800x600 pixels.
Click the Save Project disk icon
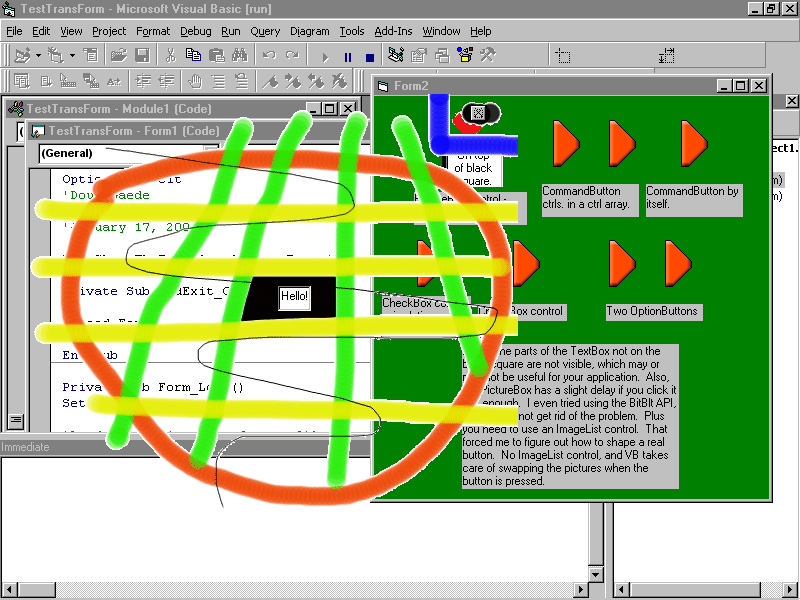[142, 56]
